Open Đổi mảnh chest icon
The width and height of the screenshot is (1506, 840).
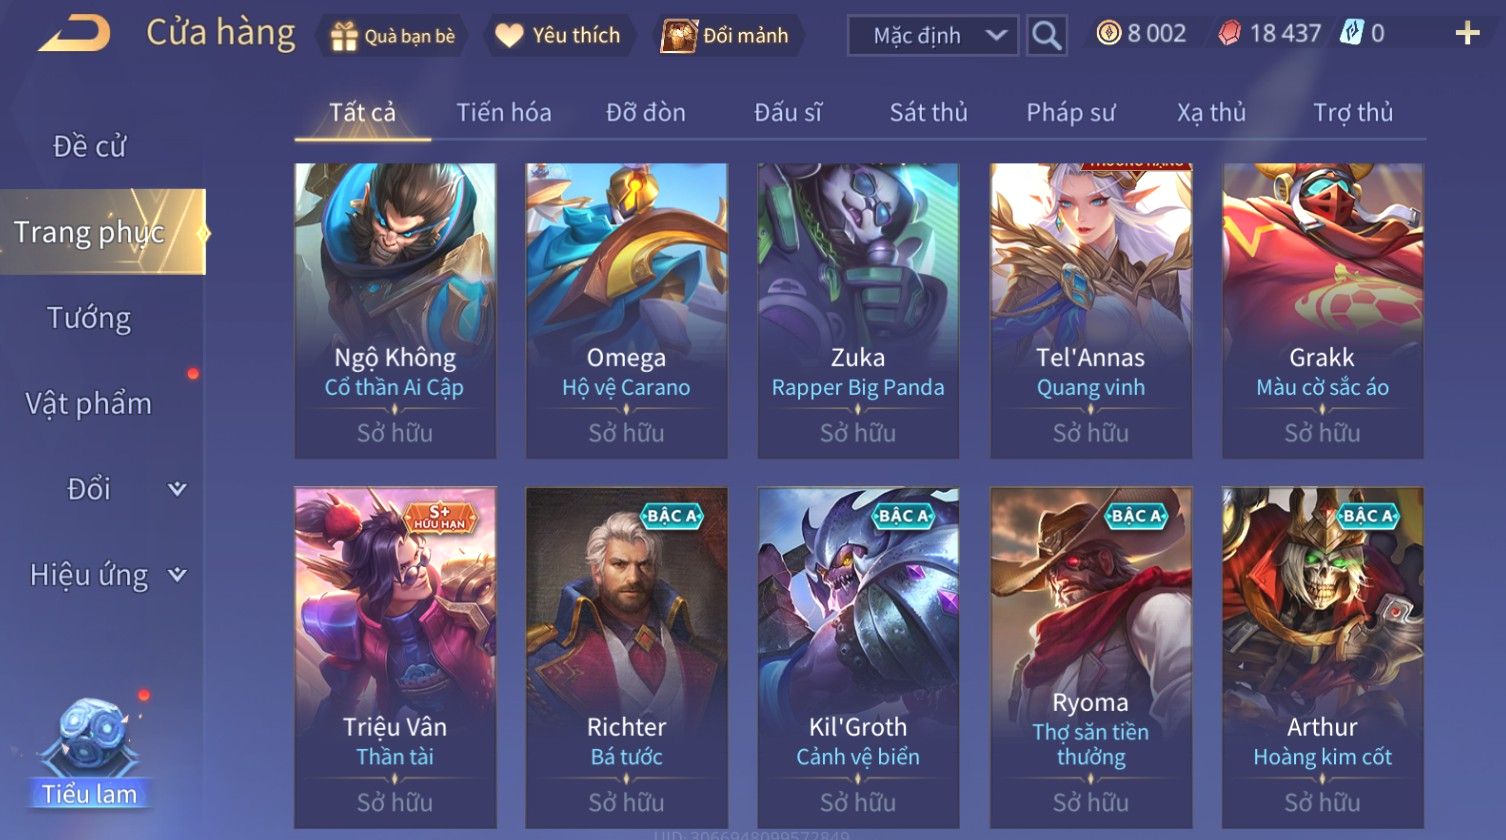(678, 36)
